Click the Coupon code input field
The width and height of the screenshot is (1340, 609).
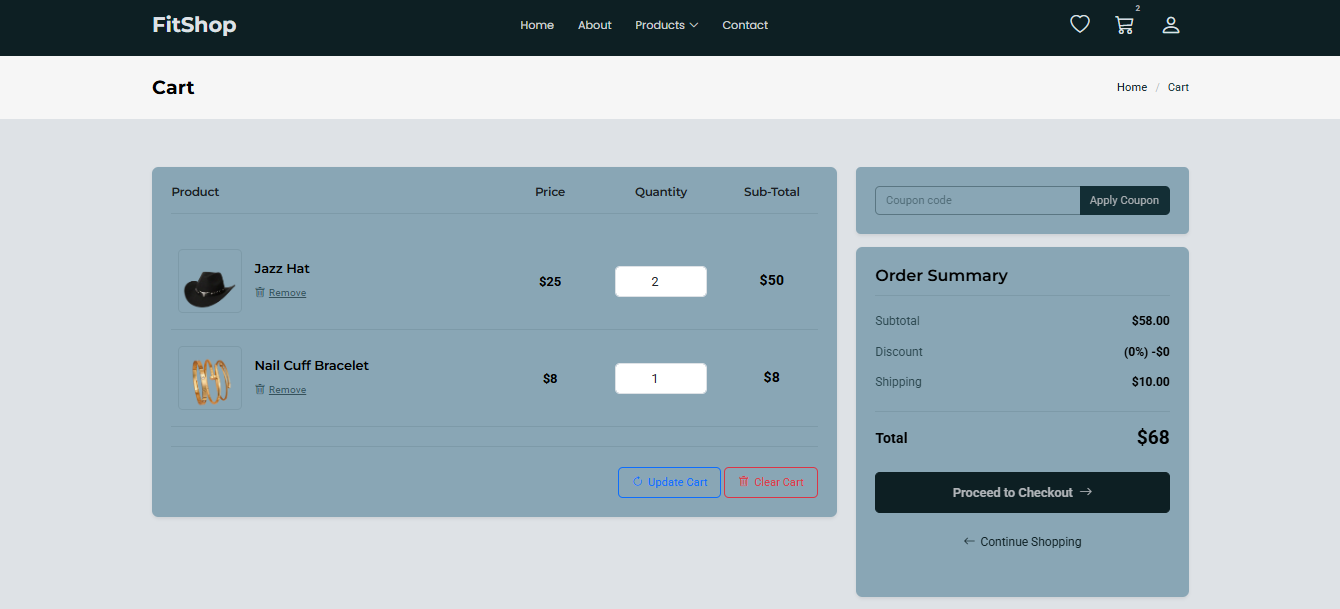click(x=976, y=200)
